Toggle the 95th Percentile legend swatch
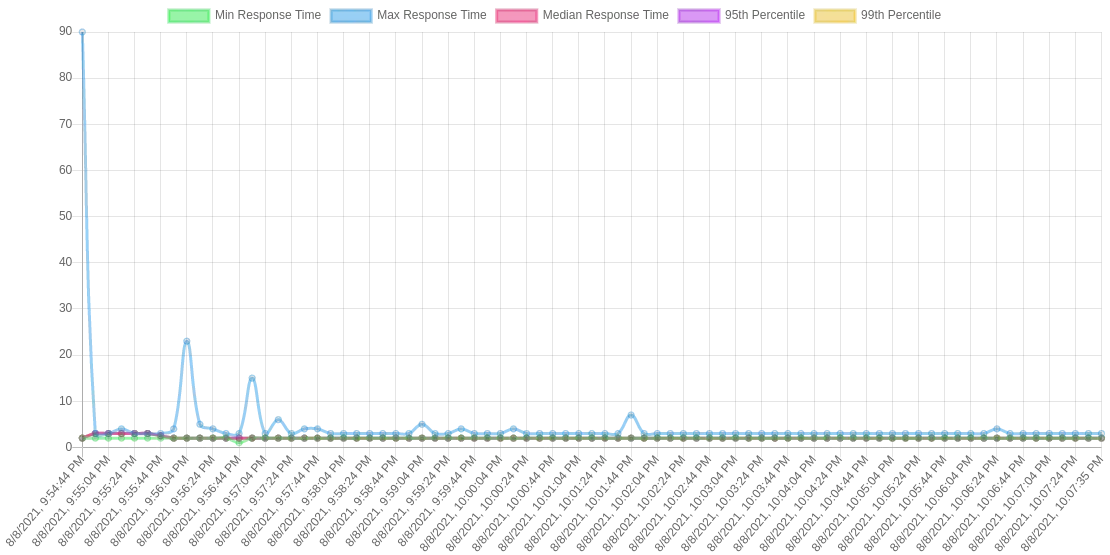This screenshot has height=555, width=1110. pyautogui.click(x=699, y=15)
